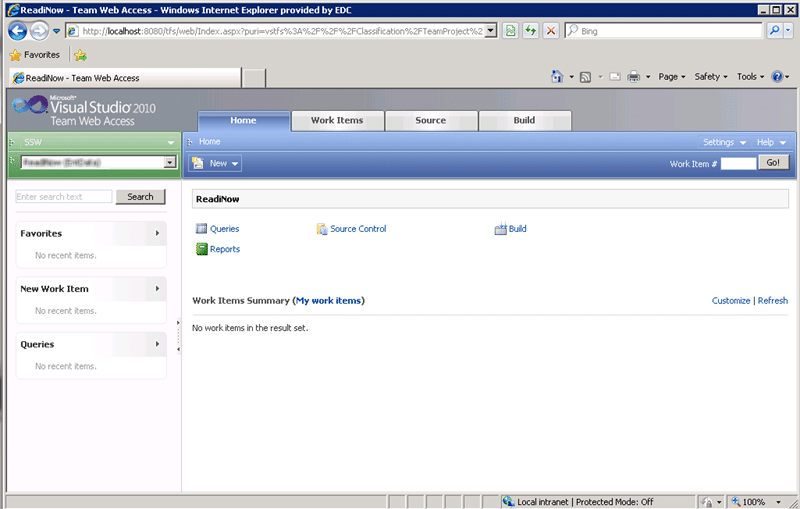Refresh the page with the green arrows icon
The image size is (800, 509).
click(531, 31)
